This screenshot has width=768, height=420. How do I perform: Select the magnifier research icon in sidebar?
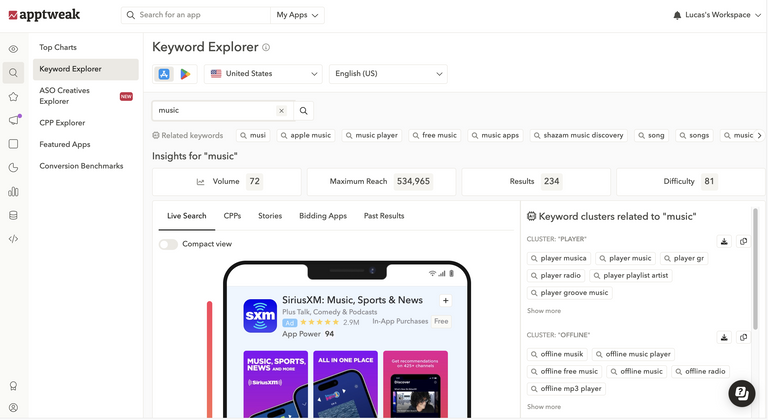tap(13, 73)
